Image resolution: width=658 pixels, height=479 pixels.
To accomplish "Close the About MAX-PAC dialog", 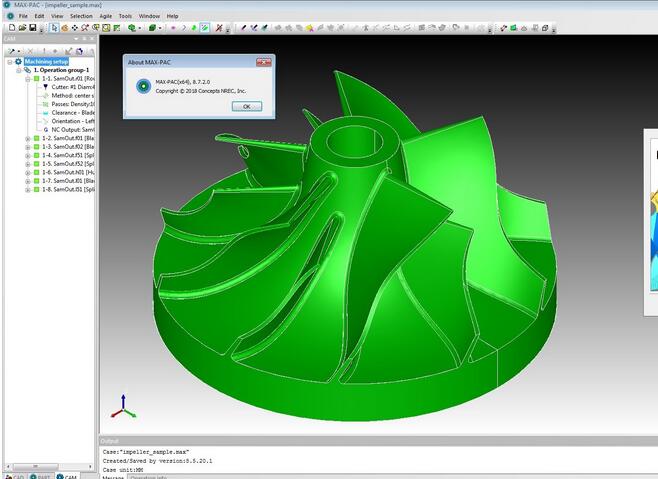I will tap(264, 62).
